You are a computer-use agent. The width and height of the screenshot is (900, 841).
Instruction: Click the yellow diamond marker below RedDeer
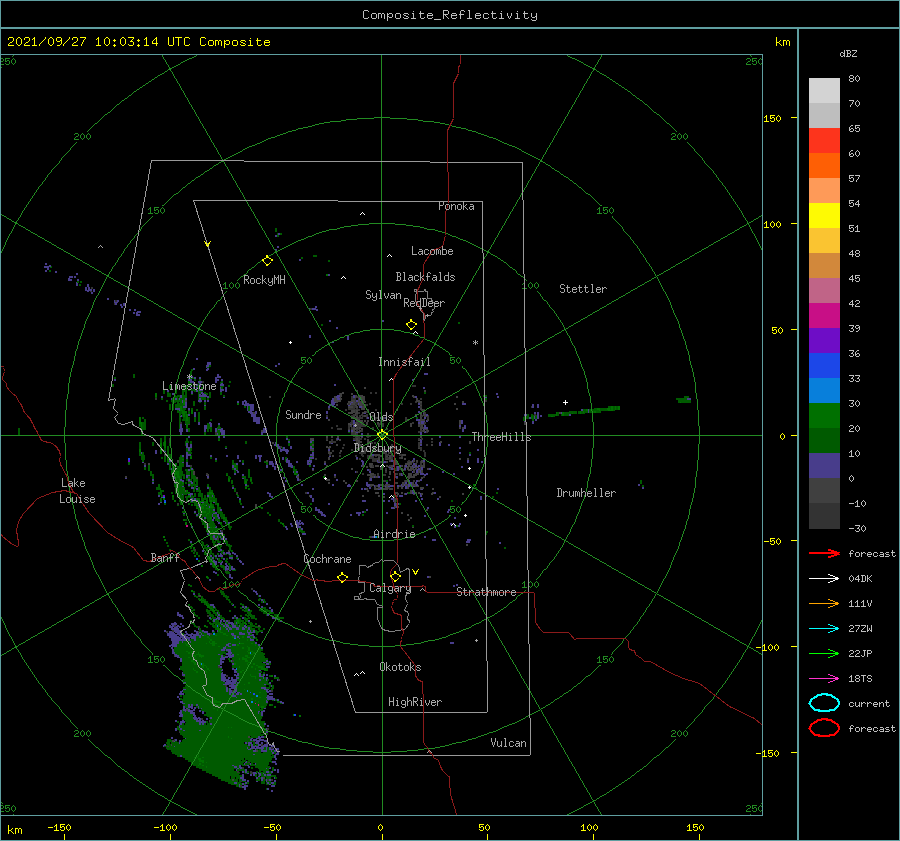411,325
